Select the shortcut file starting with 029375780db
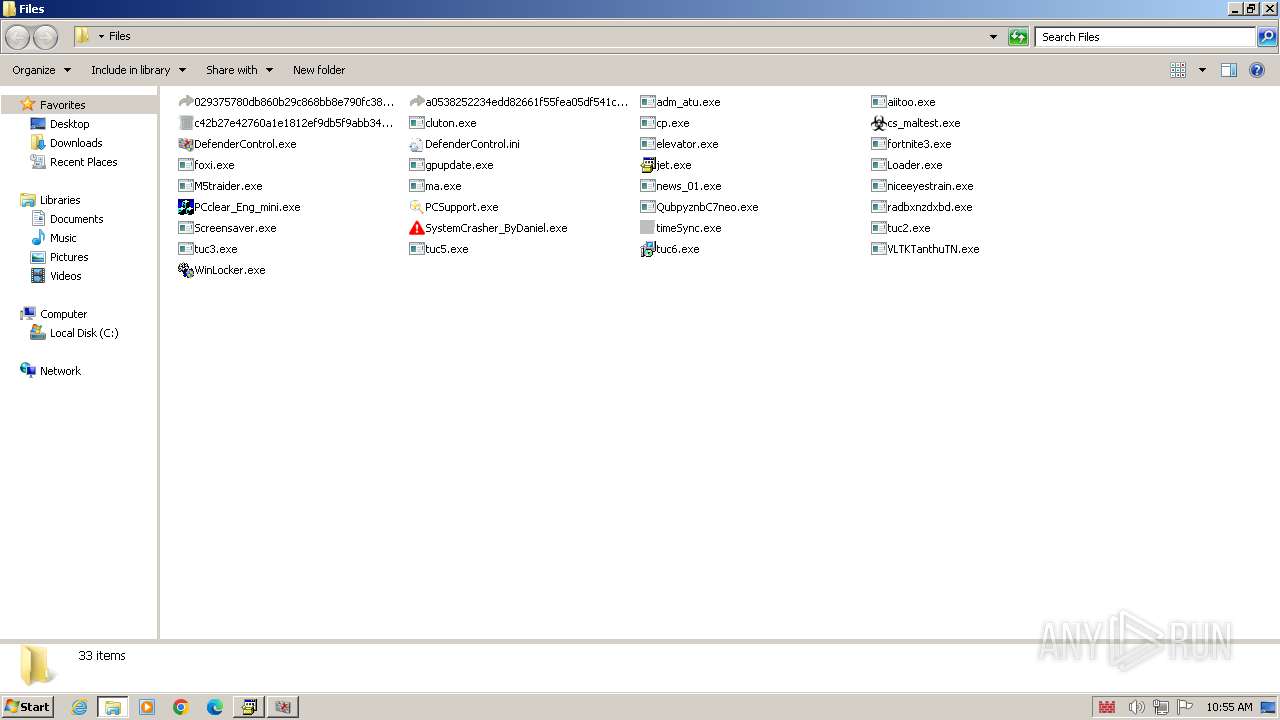 click(286, 102)
